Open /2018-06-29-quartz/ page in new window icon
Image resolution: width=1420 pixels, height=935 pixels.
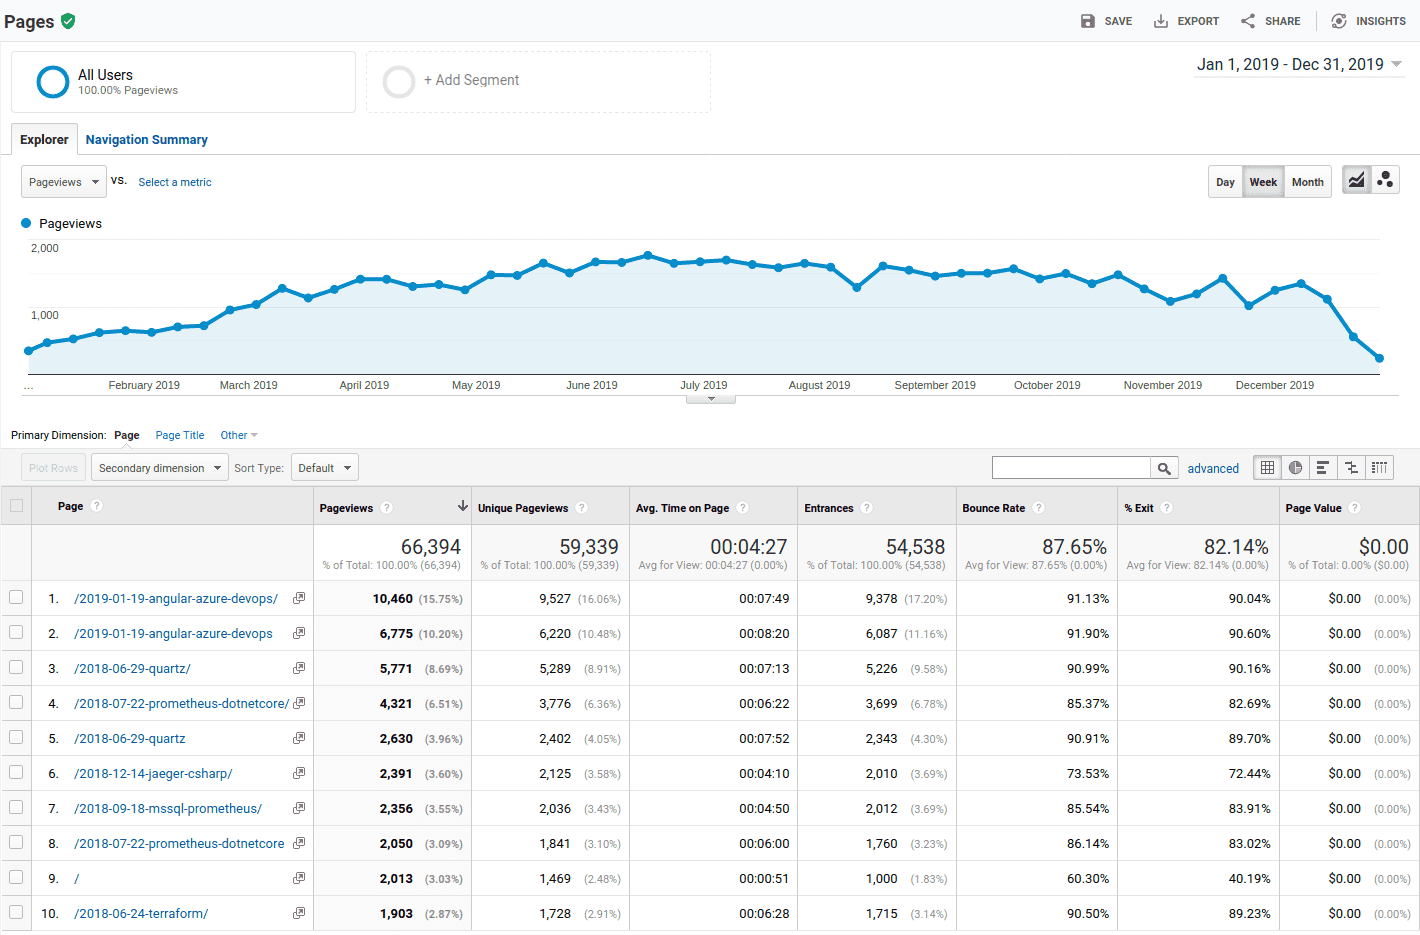298,668
